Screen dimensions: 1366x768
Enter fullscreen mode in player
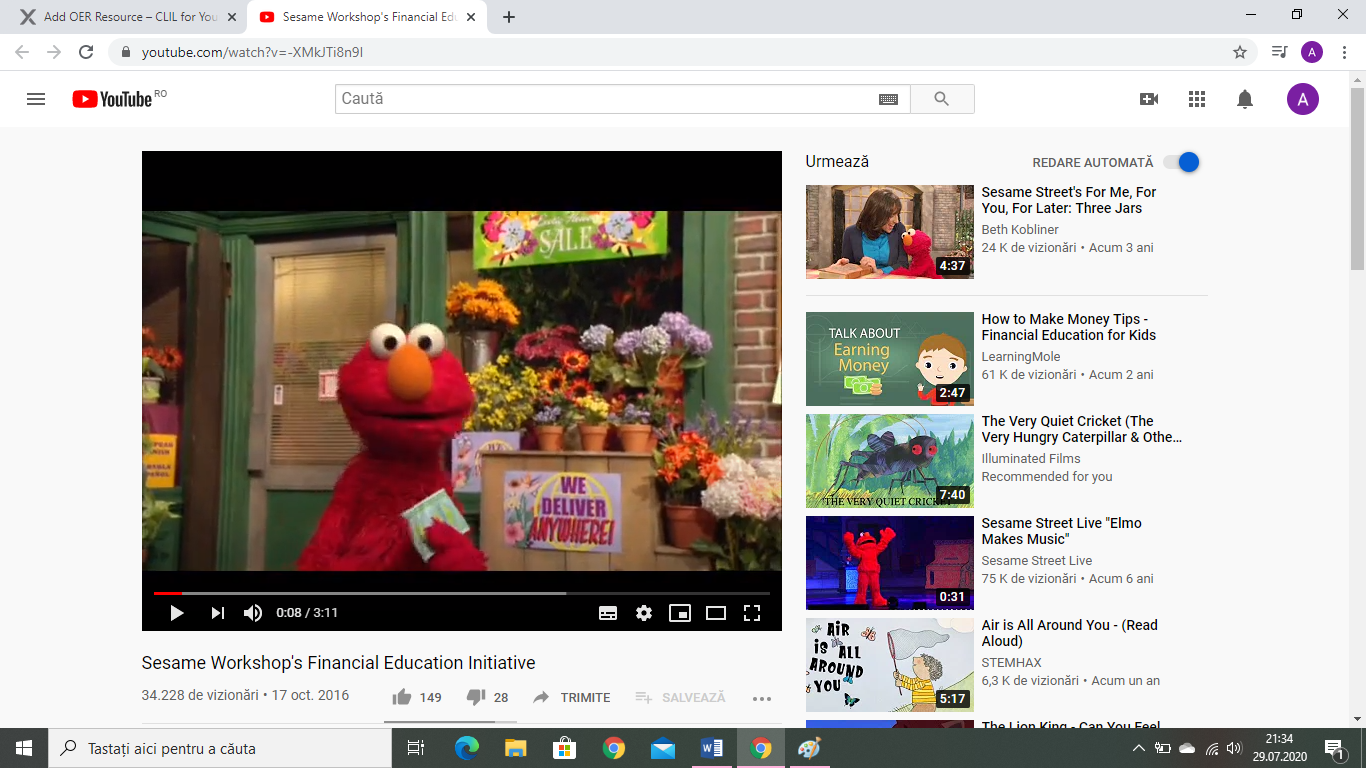(x=752, y=613)
